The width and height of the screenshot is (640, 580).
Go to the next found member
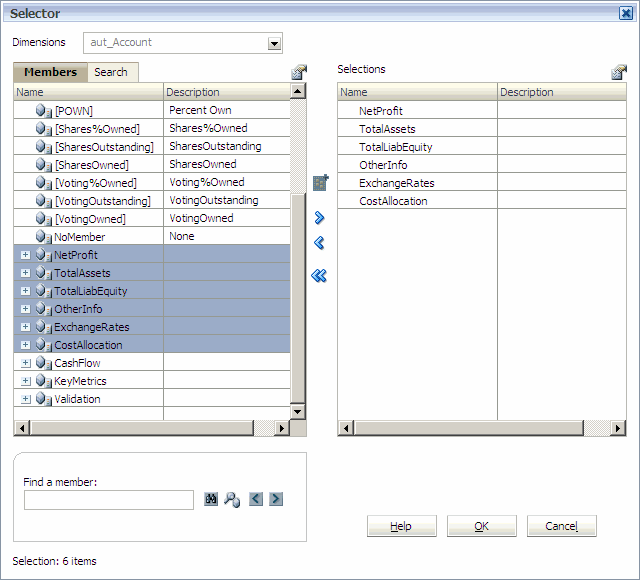(276, 499)
